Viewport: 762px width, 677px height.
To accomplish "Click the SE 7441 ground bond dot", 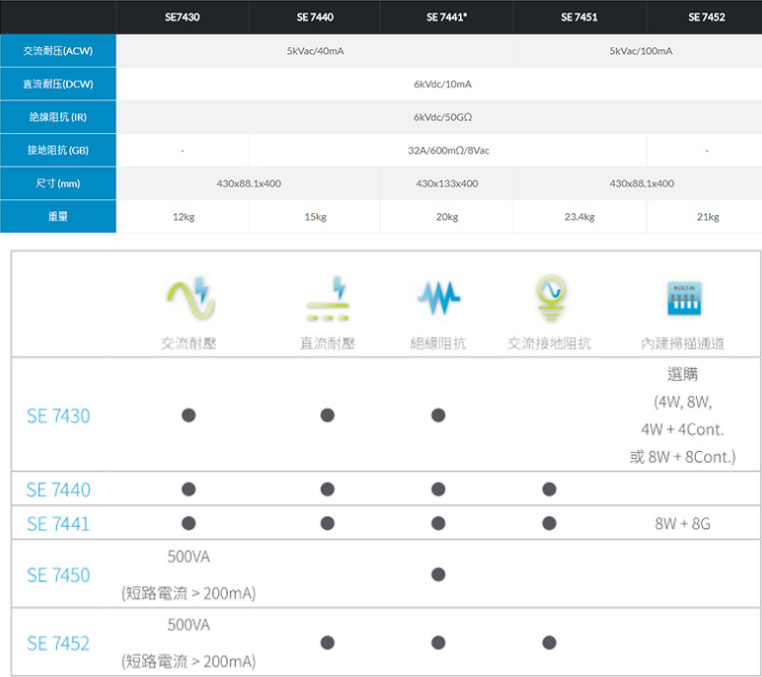I will point(549,523).
